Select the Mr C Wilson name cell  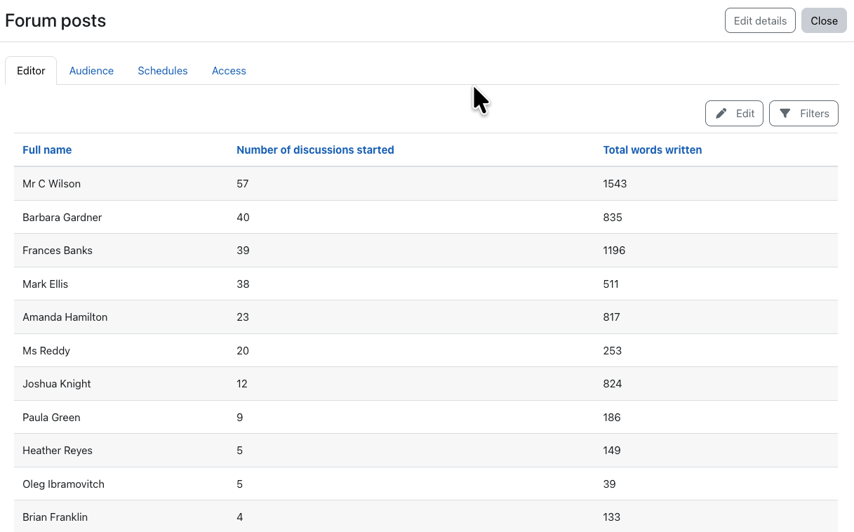click(x=51, y=184)
